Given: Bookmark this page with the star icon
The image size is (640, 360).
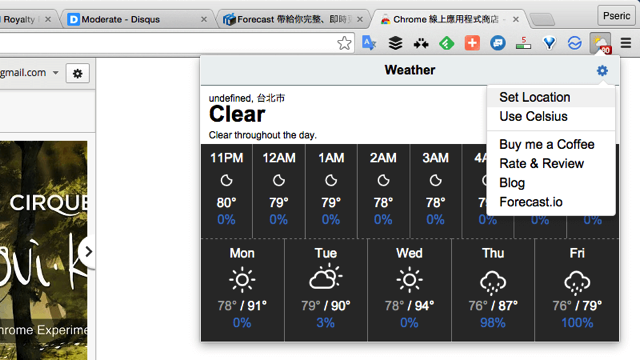Looking at the screenshot, I should coord(344,43).
